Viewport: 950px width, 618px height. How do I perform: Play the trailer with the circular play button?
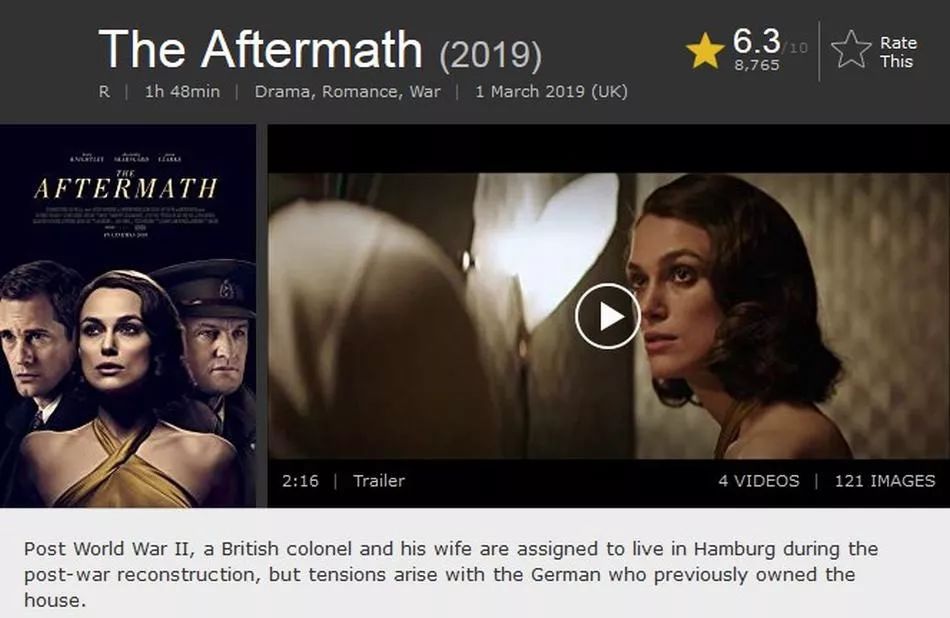coord(608,316)
